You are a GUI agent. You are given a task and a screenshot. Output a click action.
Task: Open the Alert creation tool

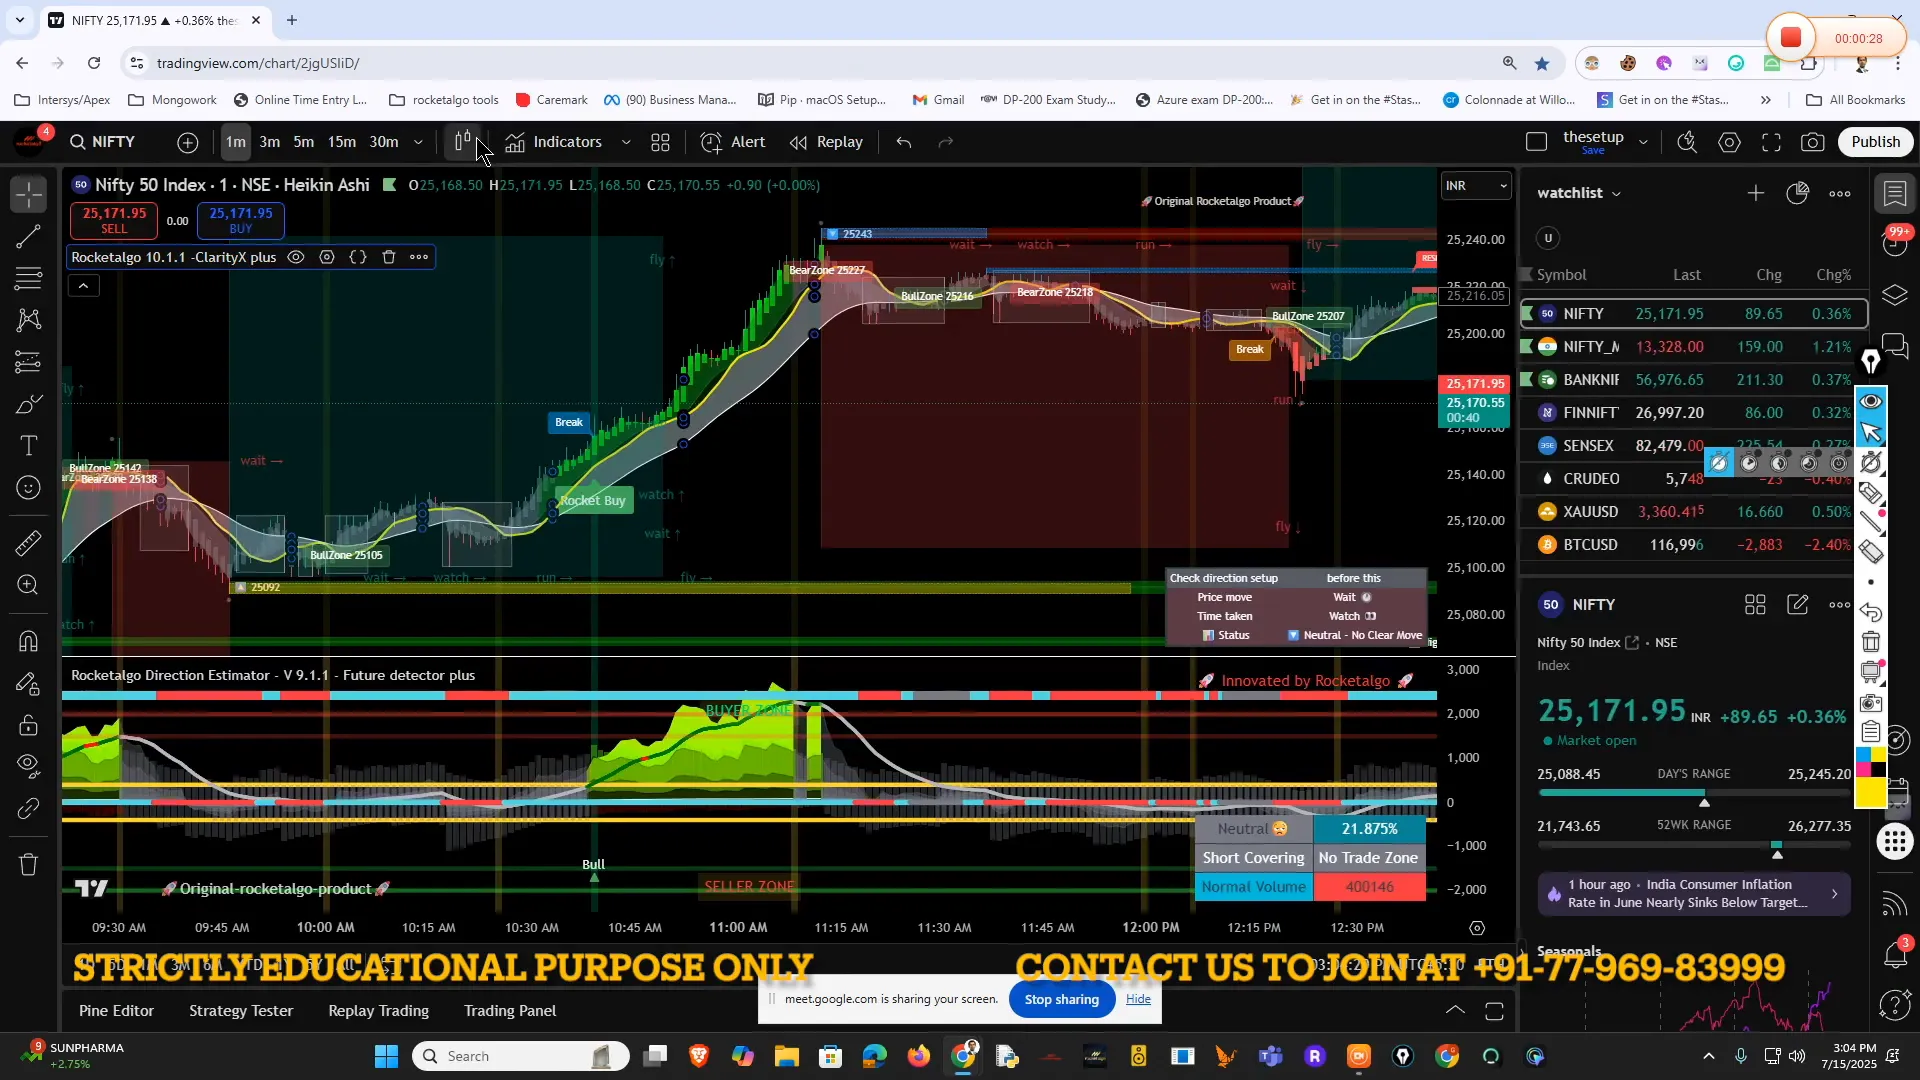733,142
